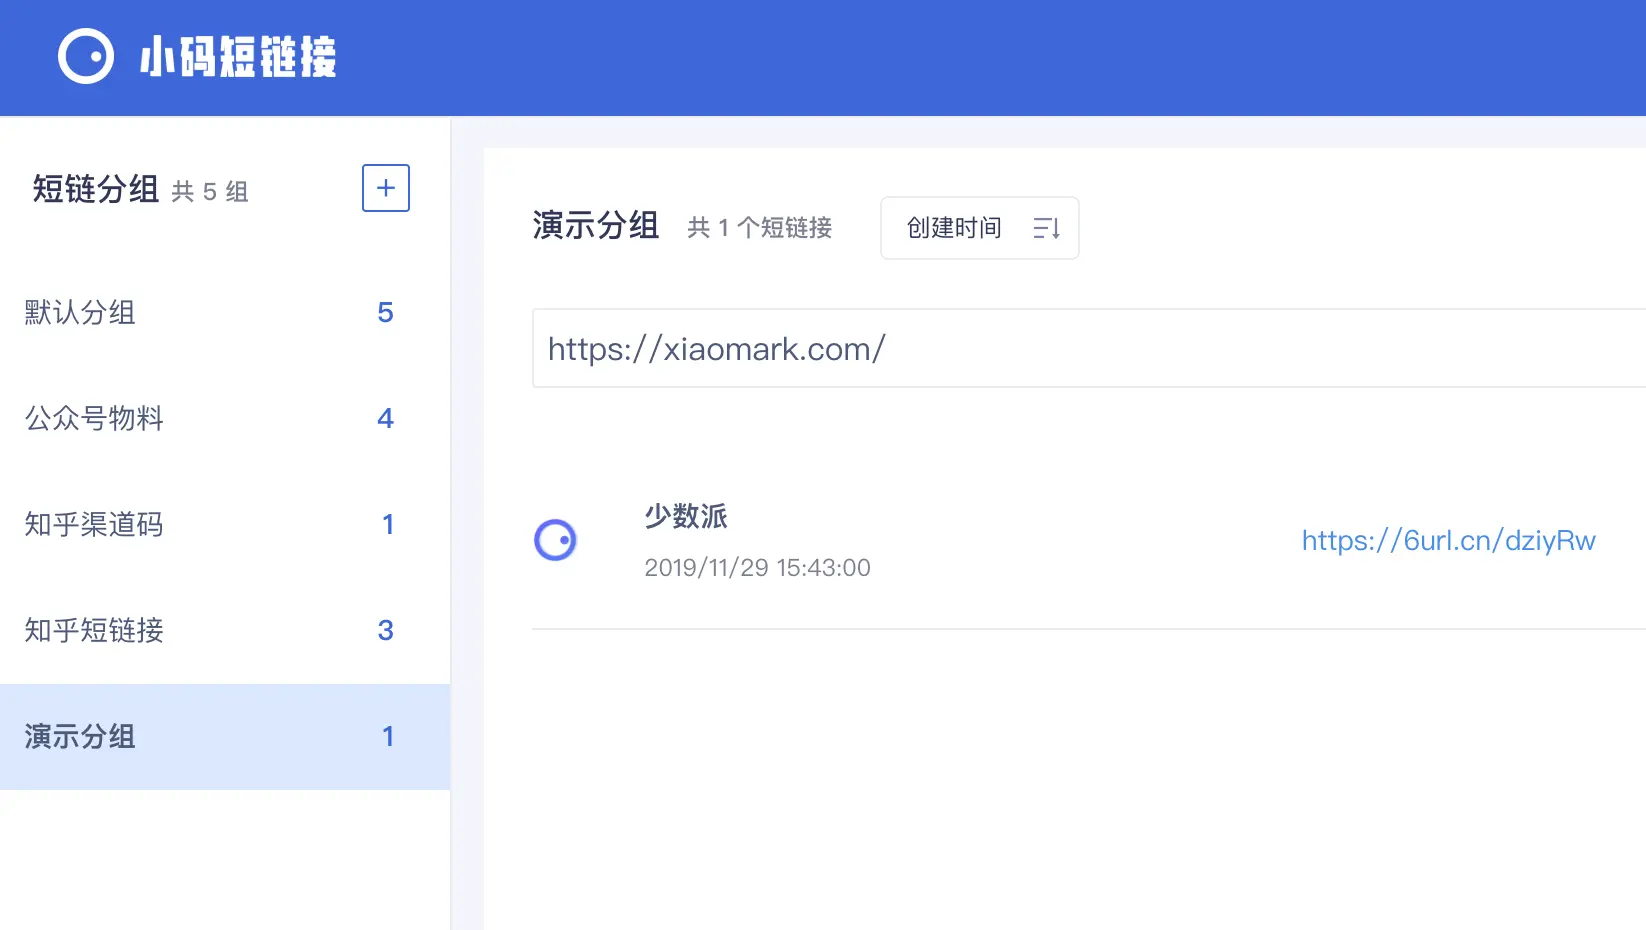Click the 少数派 circular link icon
The image size is (1646, 930).
click(x=555, y=540)
